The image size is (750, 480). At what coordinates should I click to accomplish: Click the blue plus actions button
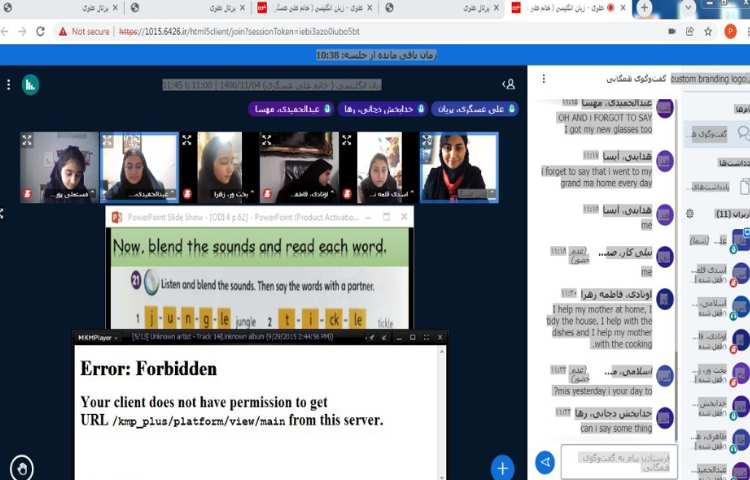tap(502, 468)
